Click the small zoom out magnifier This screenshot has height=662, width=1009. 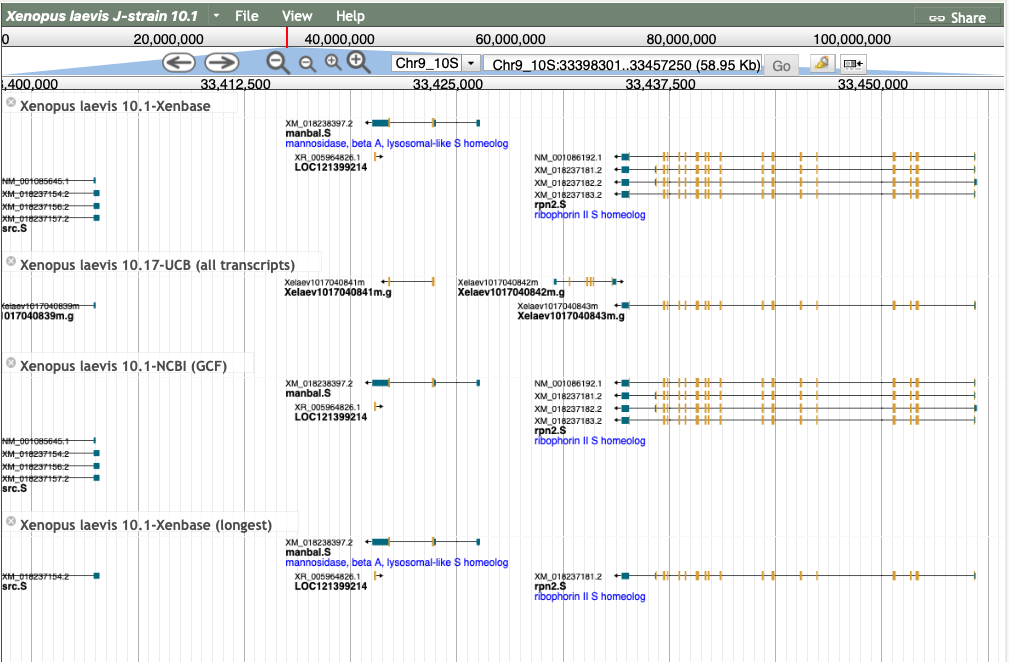coord(307,63)
